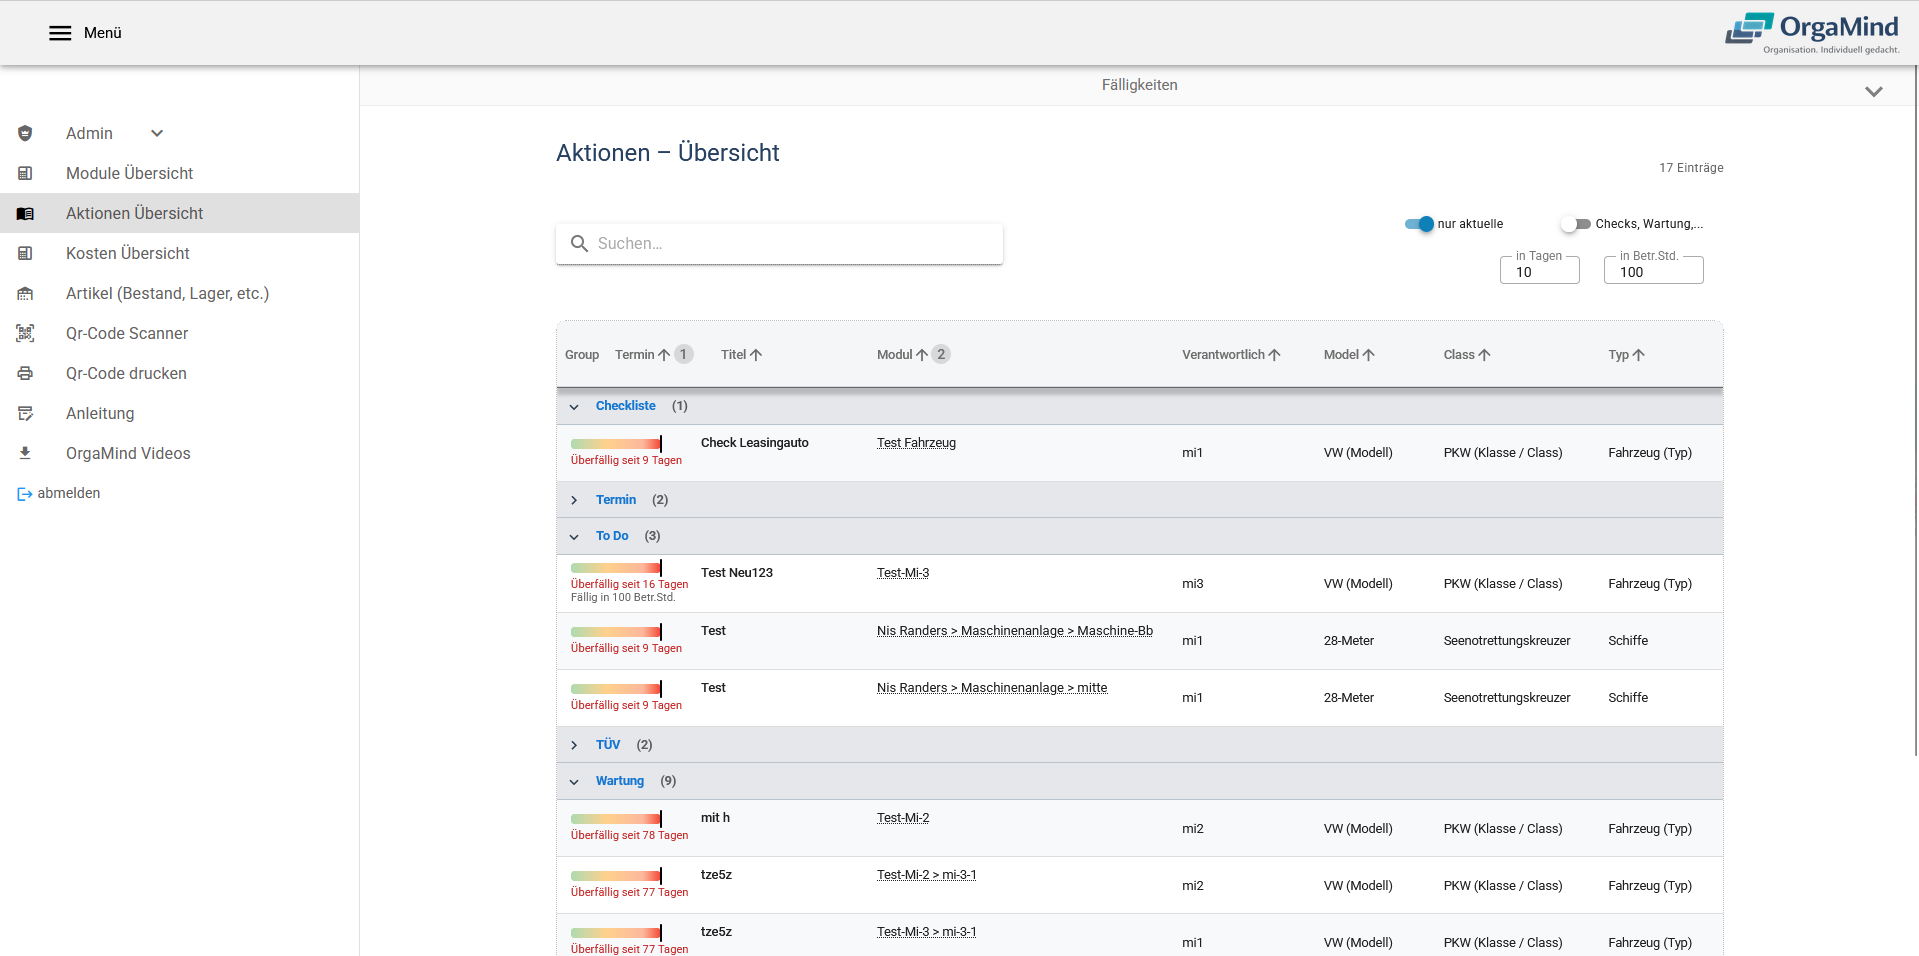Click the Qr-Code Scanner icon
Screen dimensions: 1919x956
tap(25, 333)
